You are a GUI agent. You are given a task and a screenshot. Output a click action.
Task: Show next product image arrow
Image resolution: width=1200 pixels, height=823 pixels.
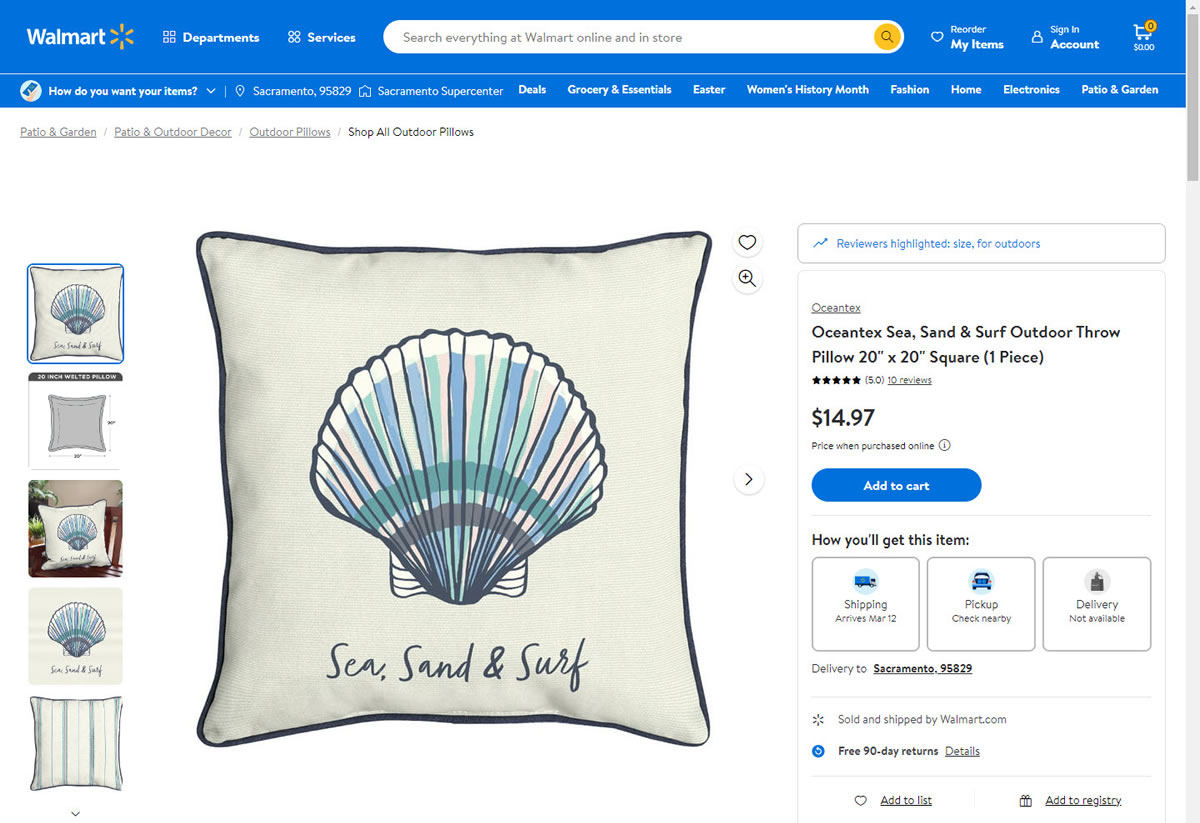coord(749,479)
